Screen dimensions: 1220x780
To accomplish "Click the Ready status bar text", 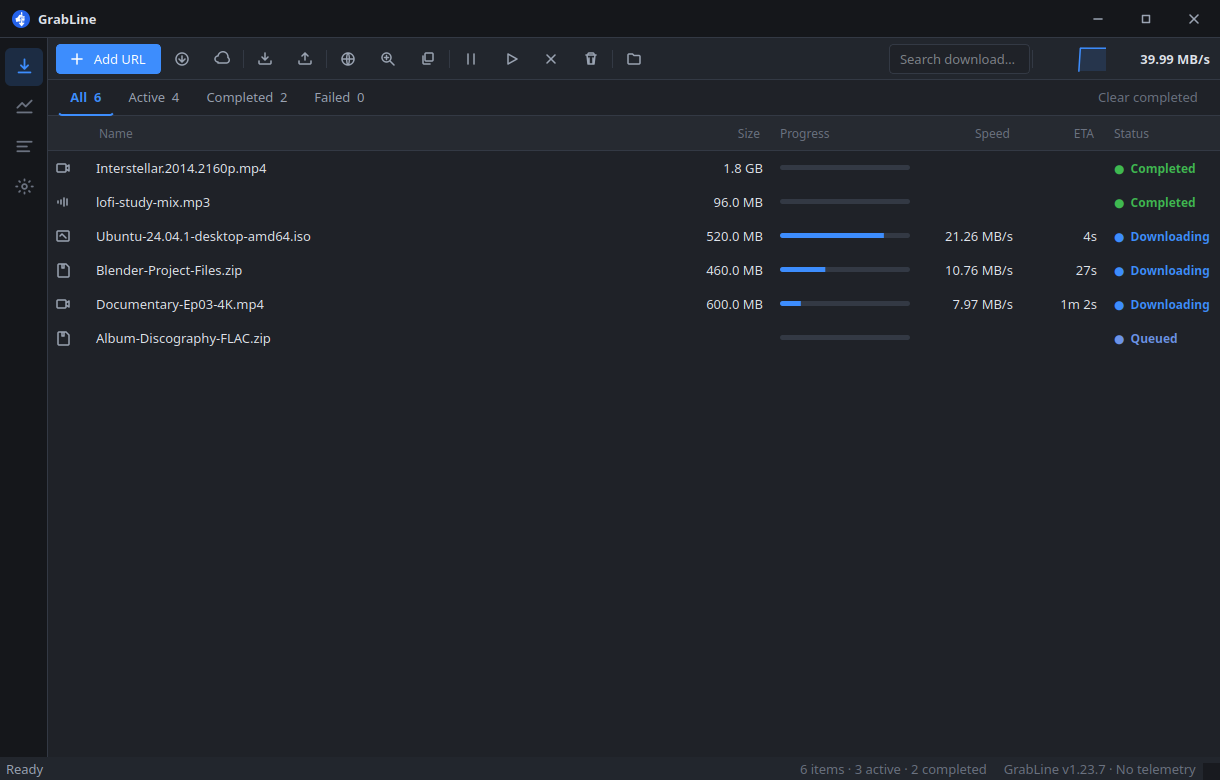I will (x=25, y=769).
